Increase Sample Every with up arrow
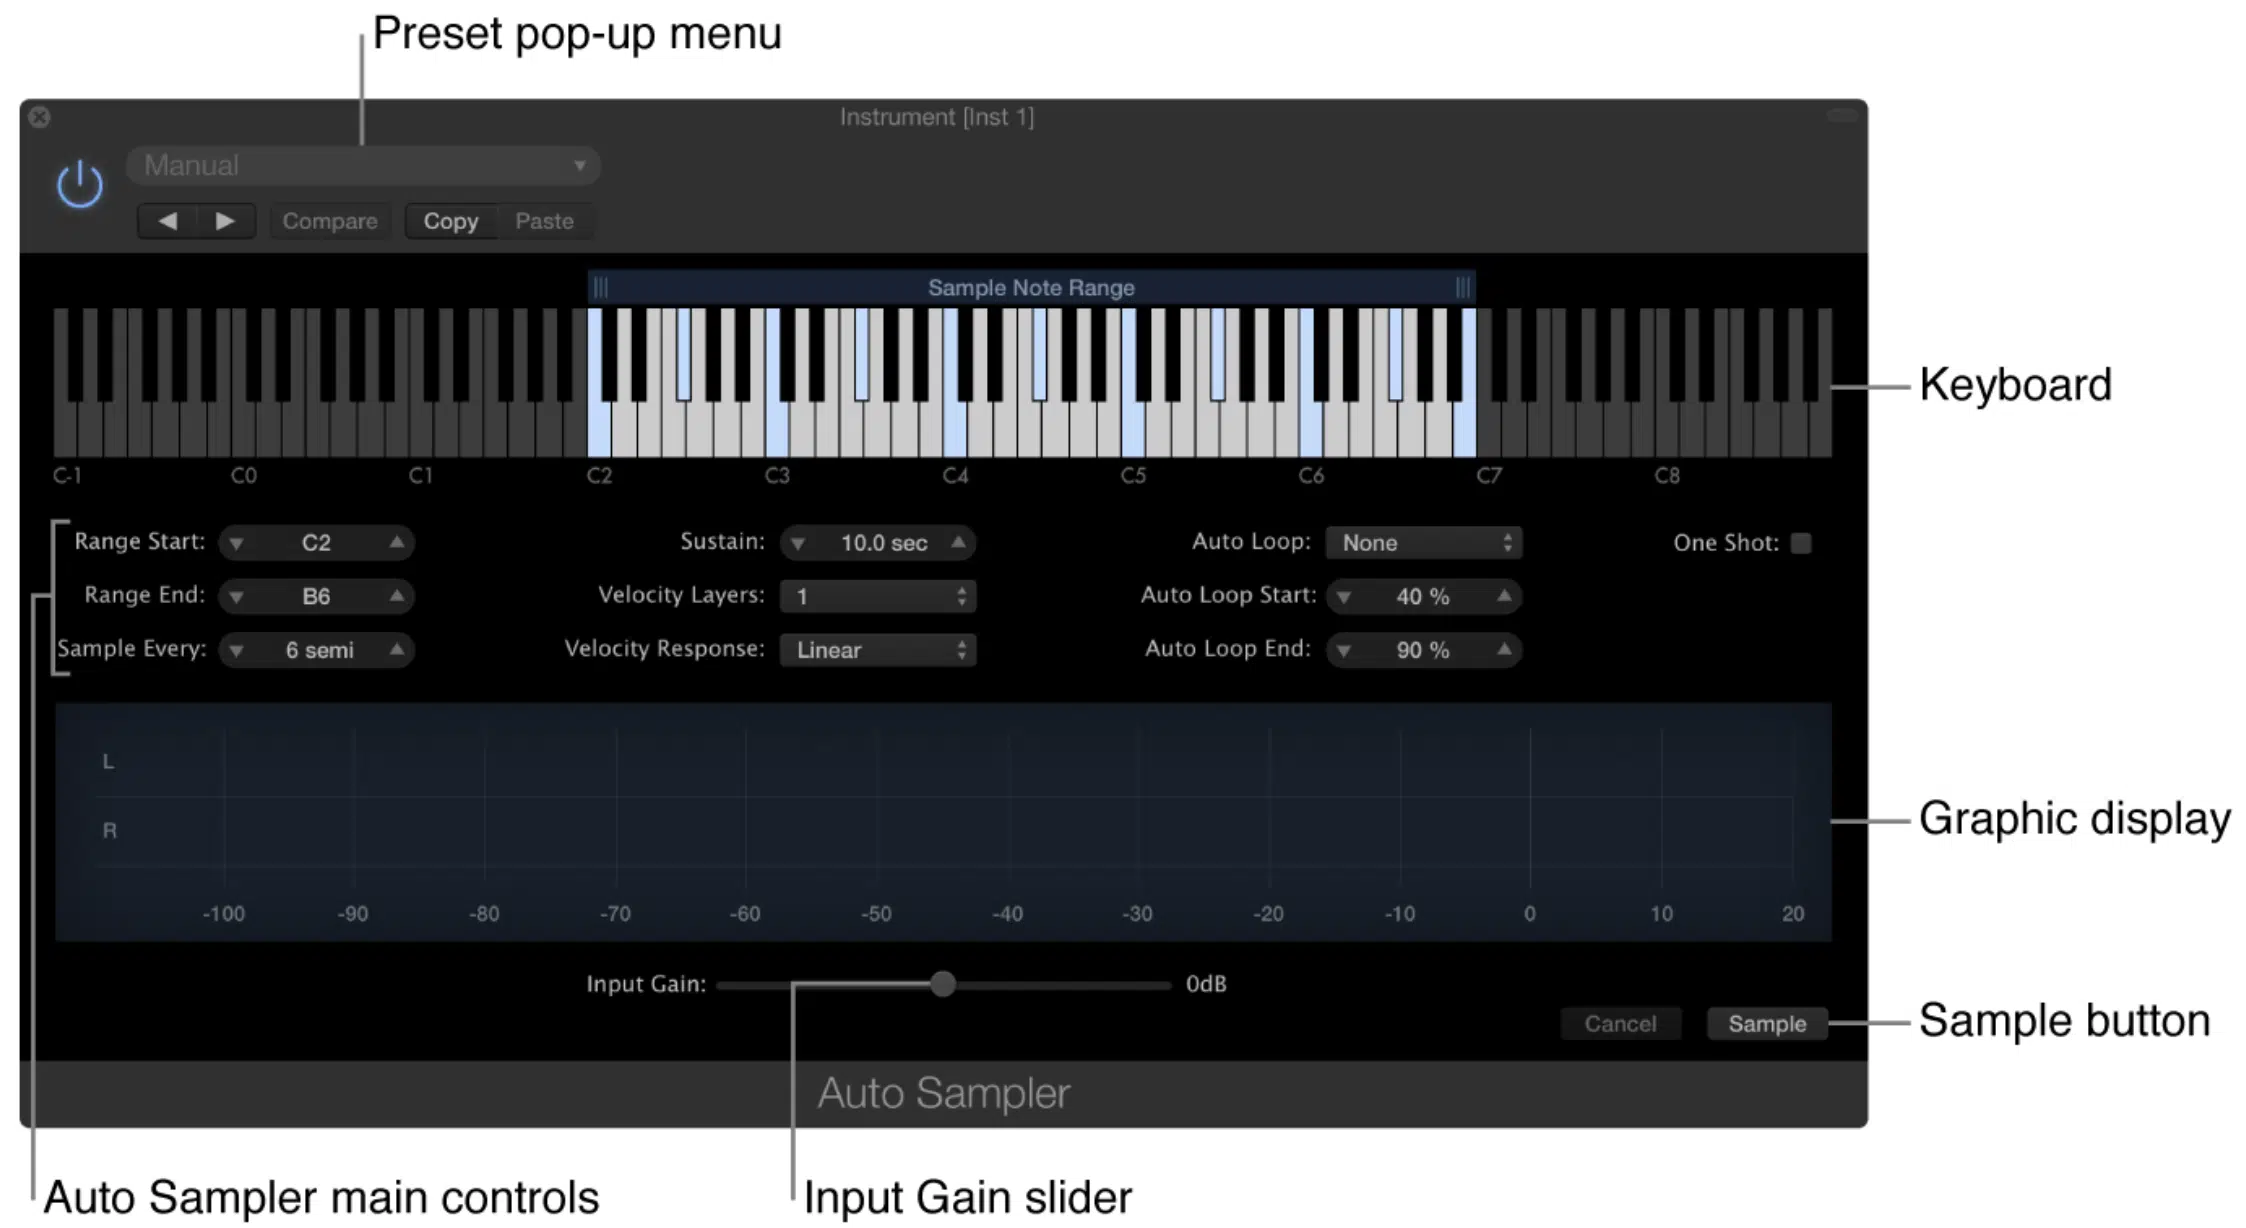 (397, 650)
